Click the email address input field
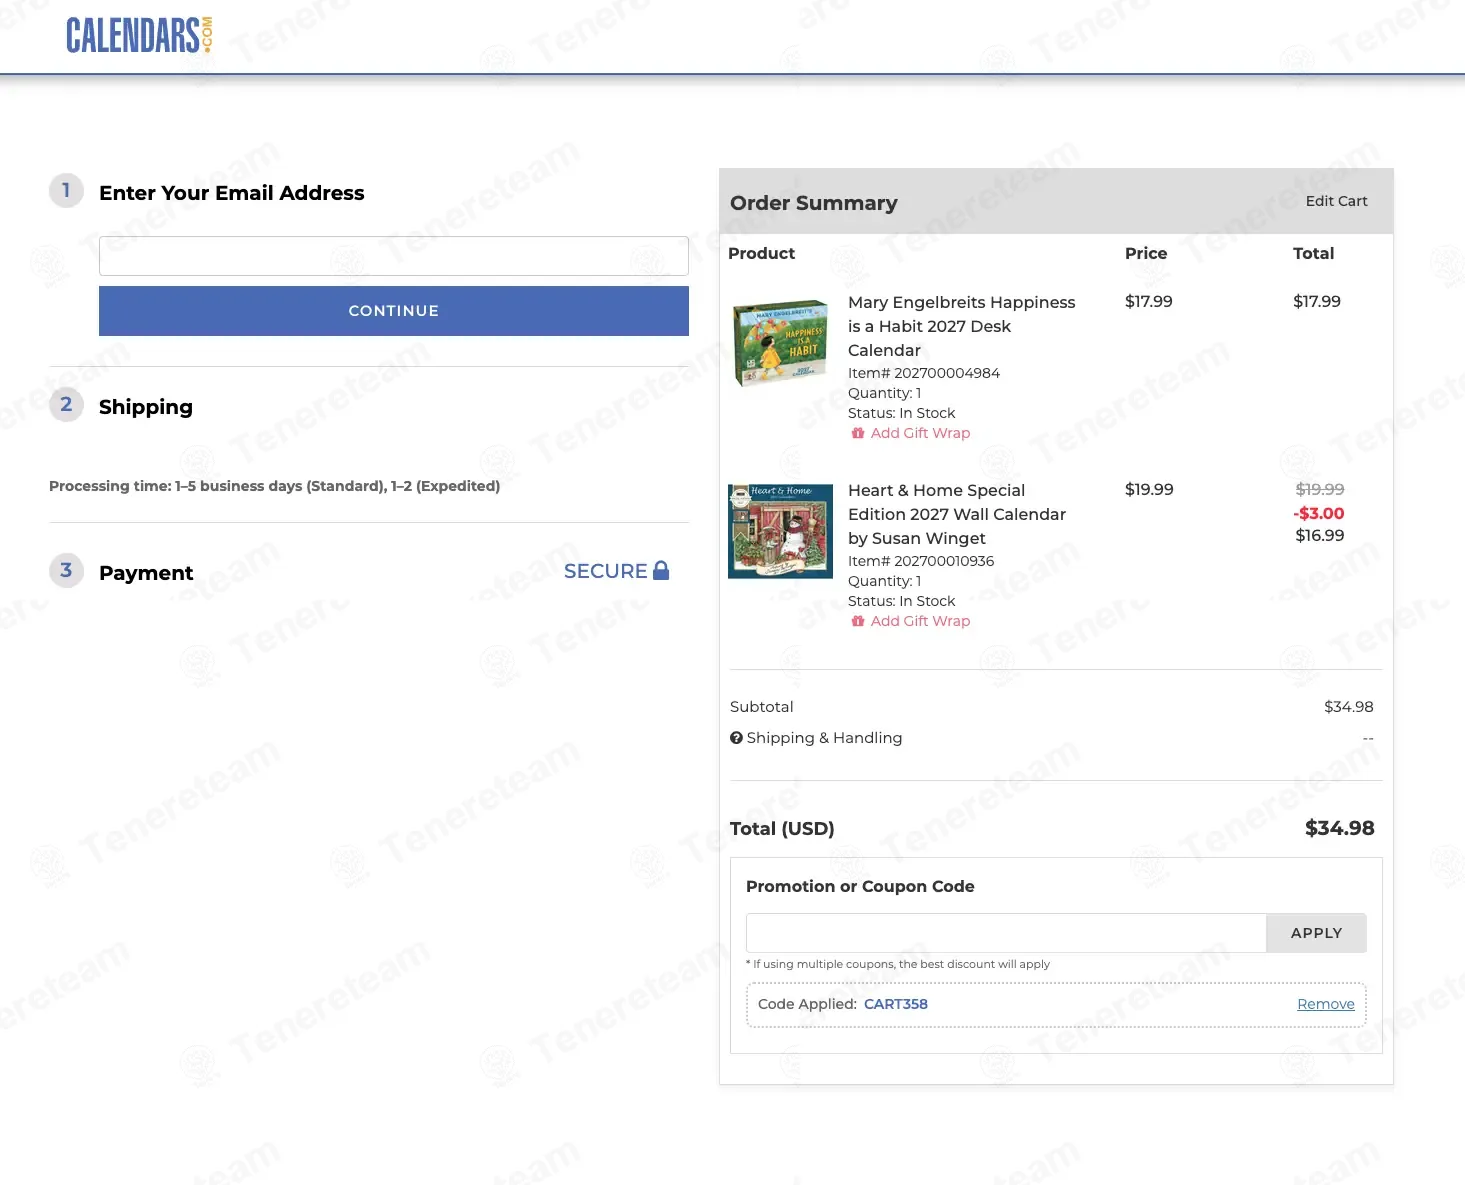This screenshot has height=1185, width=1465. 394,256
